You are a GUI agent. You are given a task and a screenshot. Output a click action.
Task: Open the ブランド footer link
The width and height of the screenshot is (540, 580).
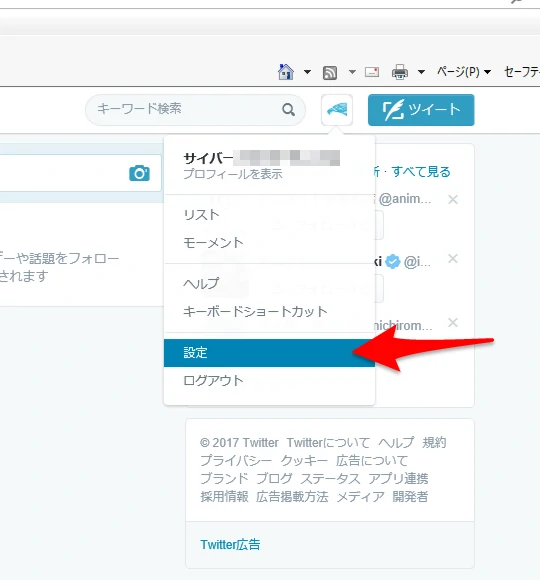pyautogui.click(x=224, y=479)
